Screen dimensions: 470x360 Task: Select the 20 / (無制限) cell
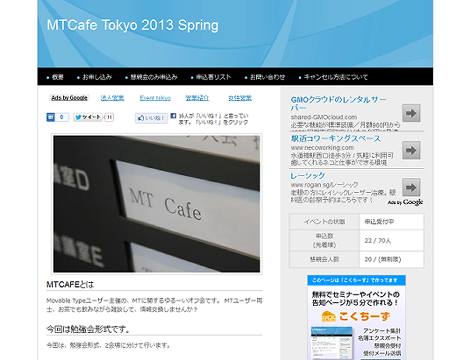tap(391, 259)
